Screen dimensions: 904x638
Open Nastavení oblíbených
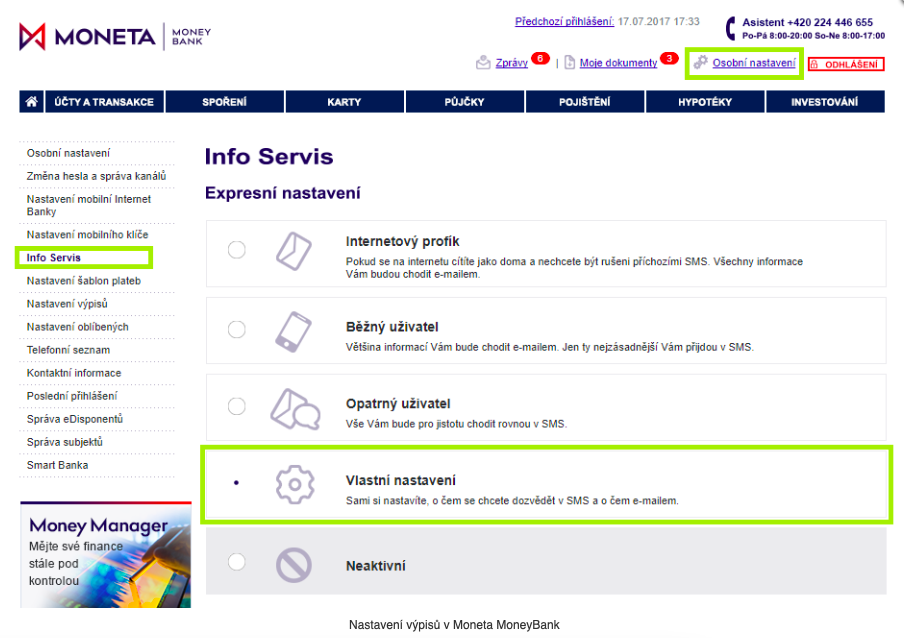[77, 327]
